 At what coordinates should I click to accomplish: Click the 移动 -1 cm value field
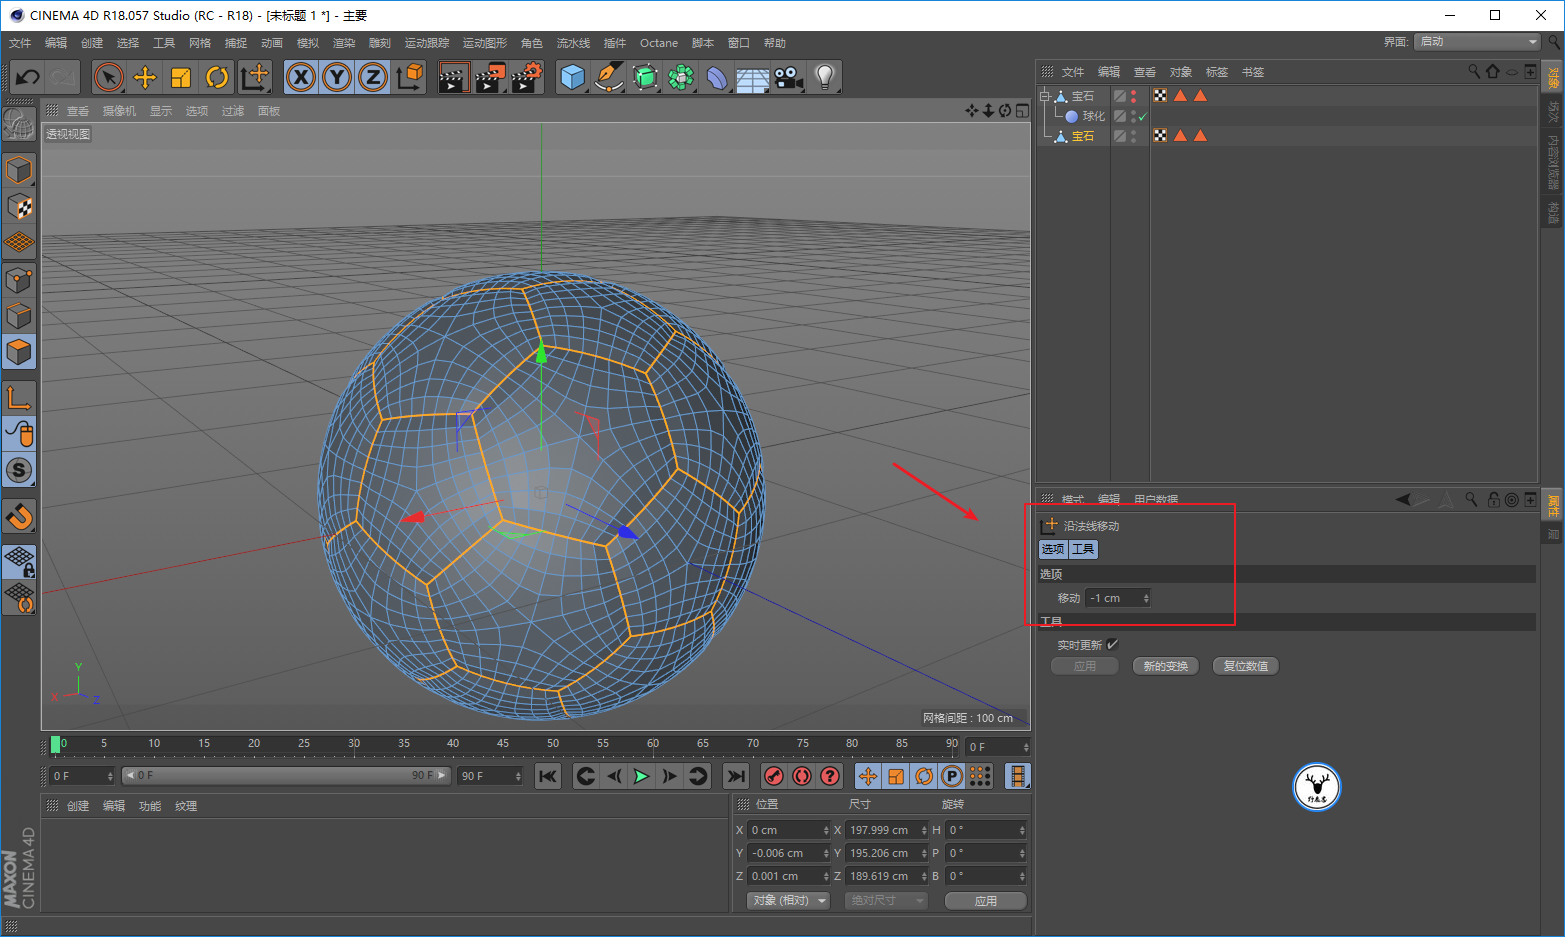coord(1119,598)
